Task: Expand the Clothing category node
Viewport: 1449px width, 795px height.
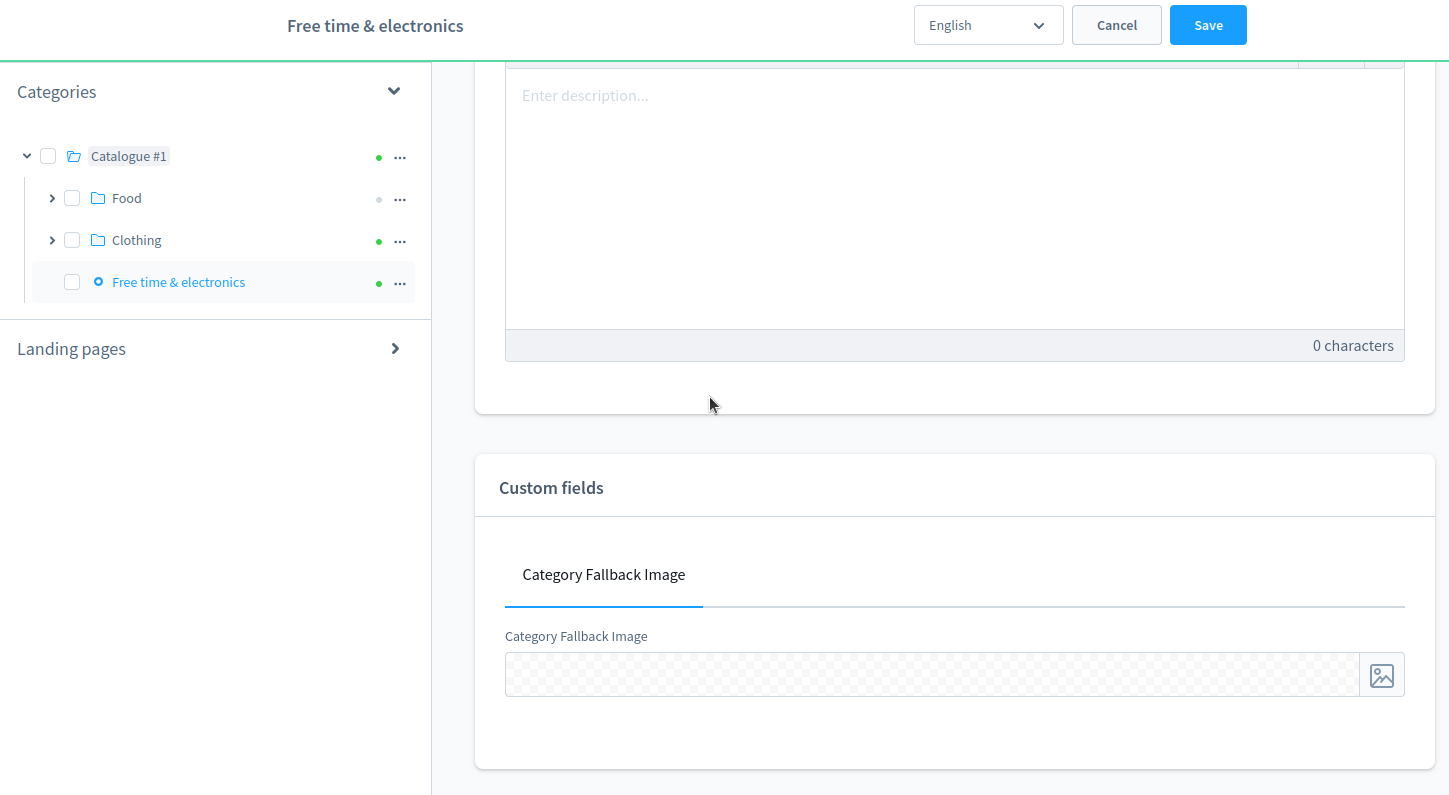Action: coord(52,240)
